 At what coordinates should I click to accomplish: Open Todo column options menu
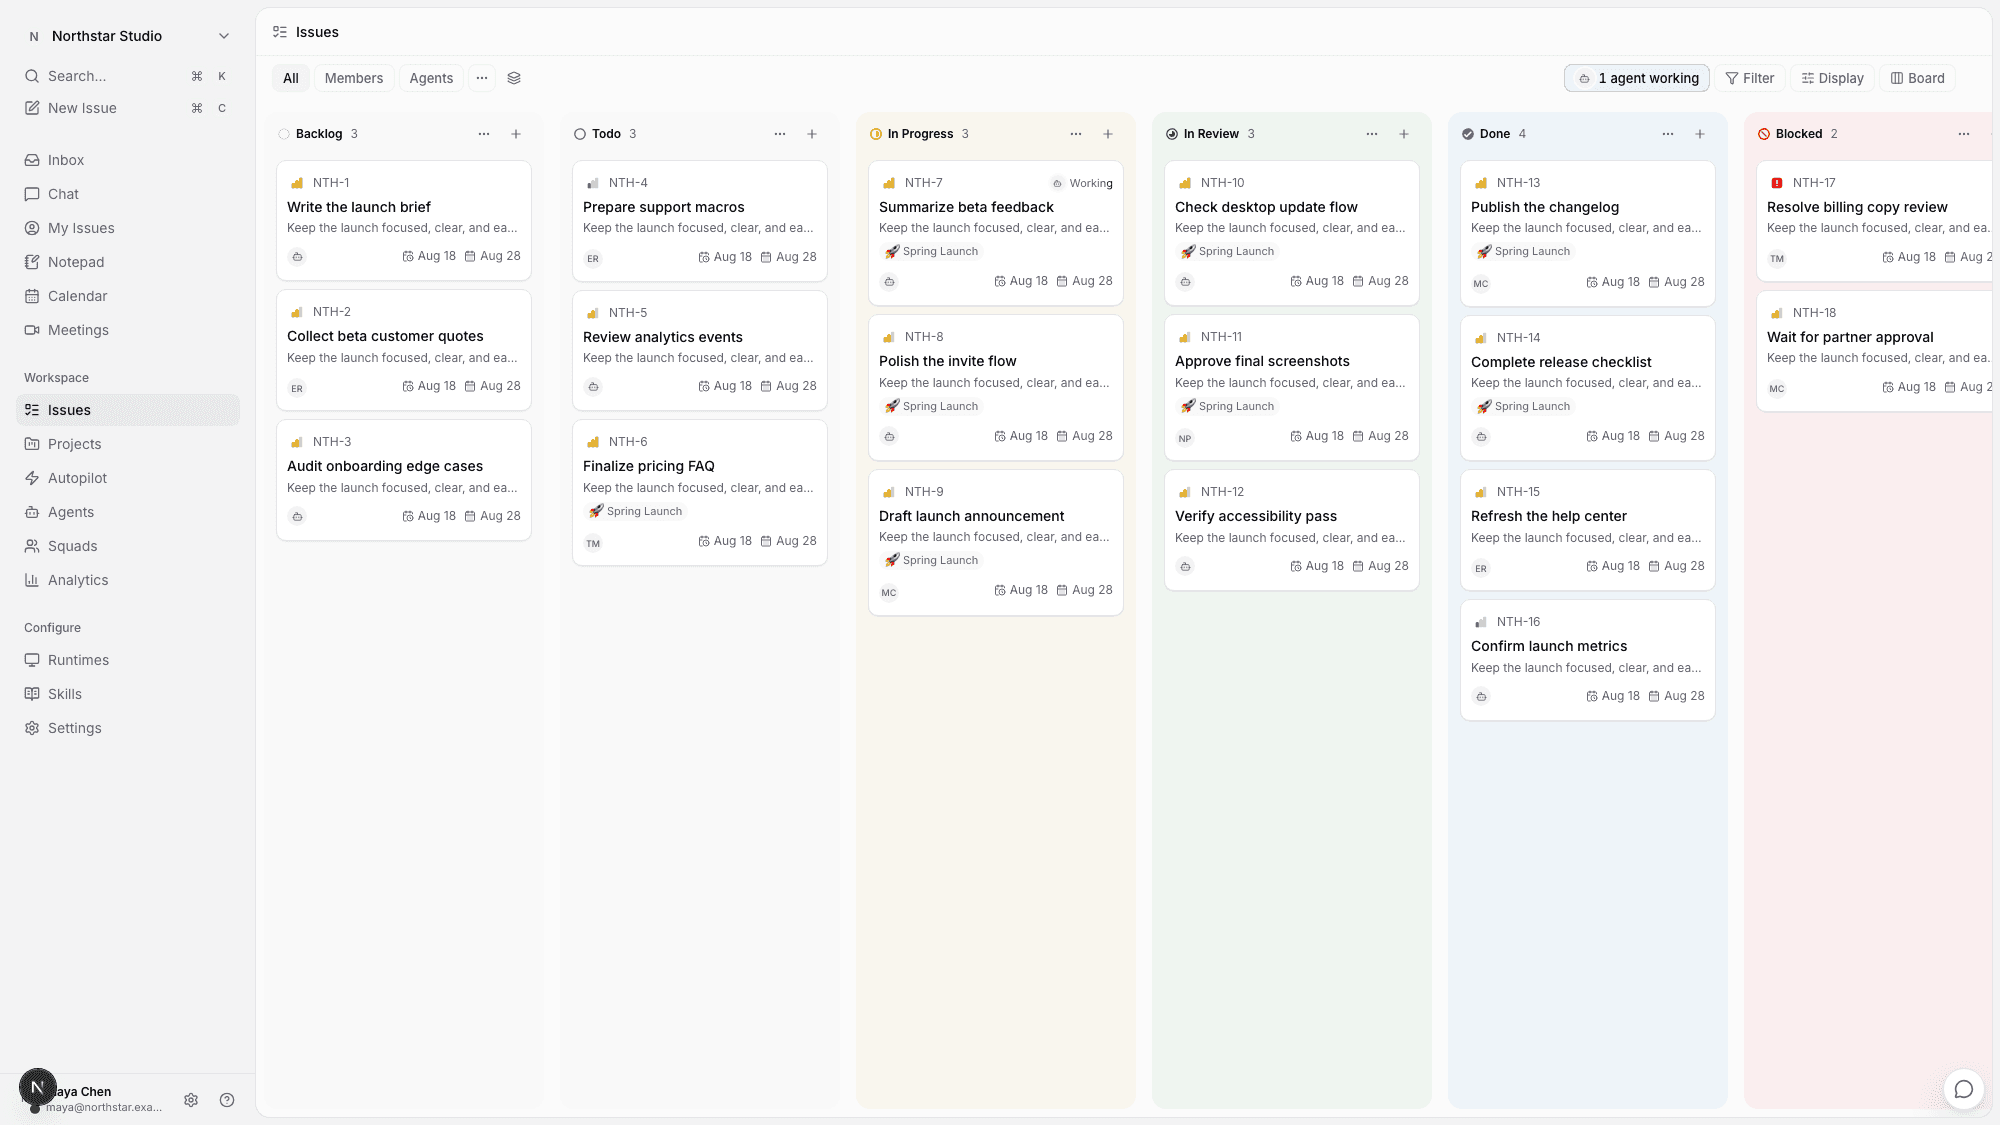tap(780, 134)
